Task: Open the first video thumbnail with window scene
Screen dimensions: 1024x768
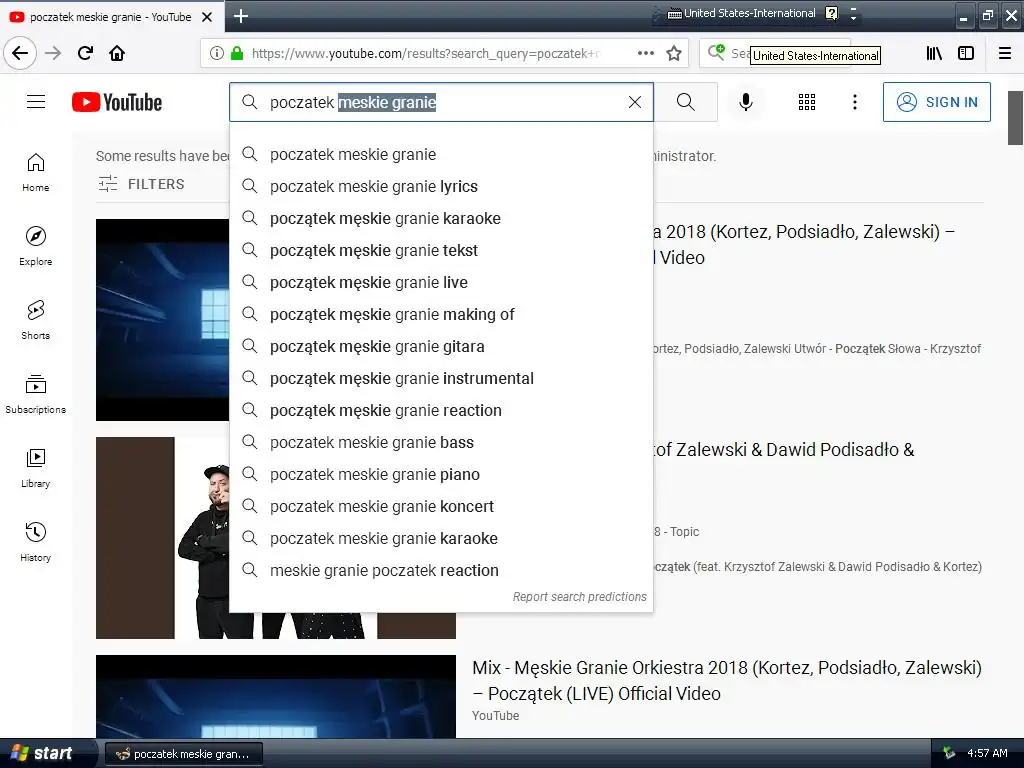Action: pos(163,320)
